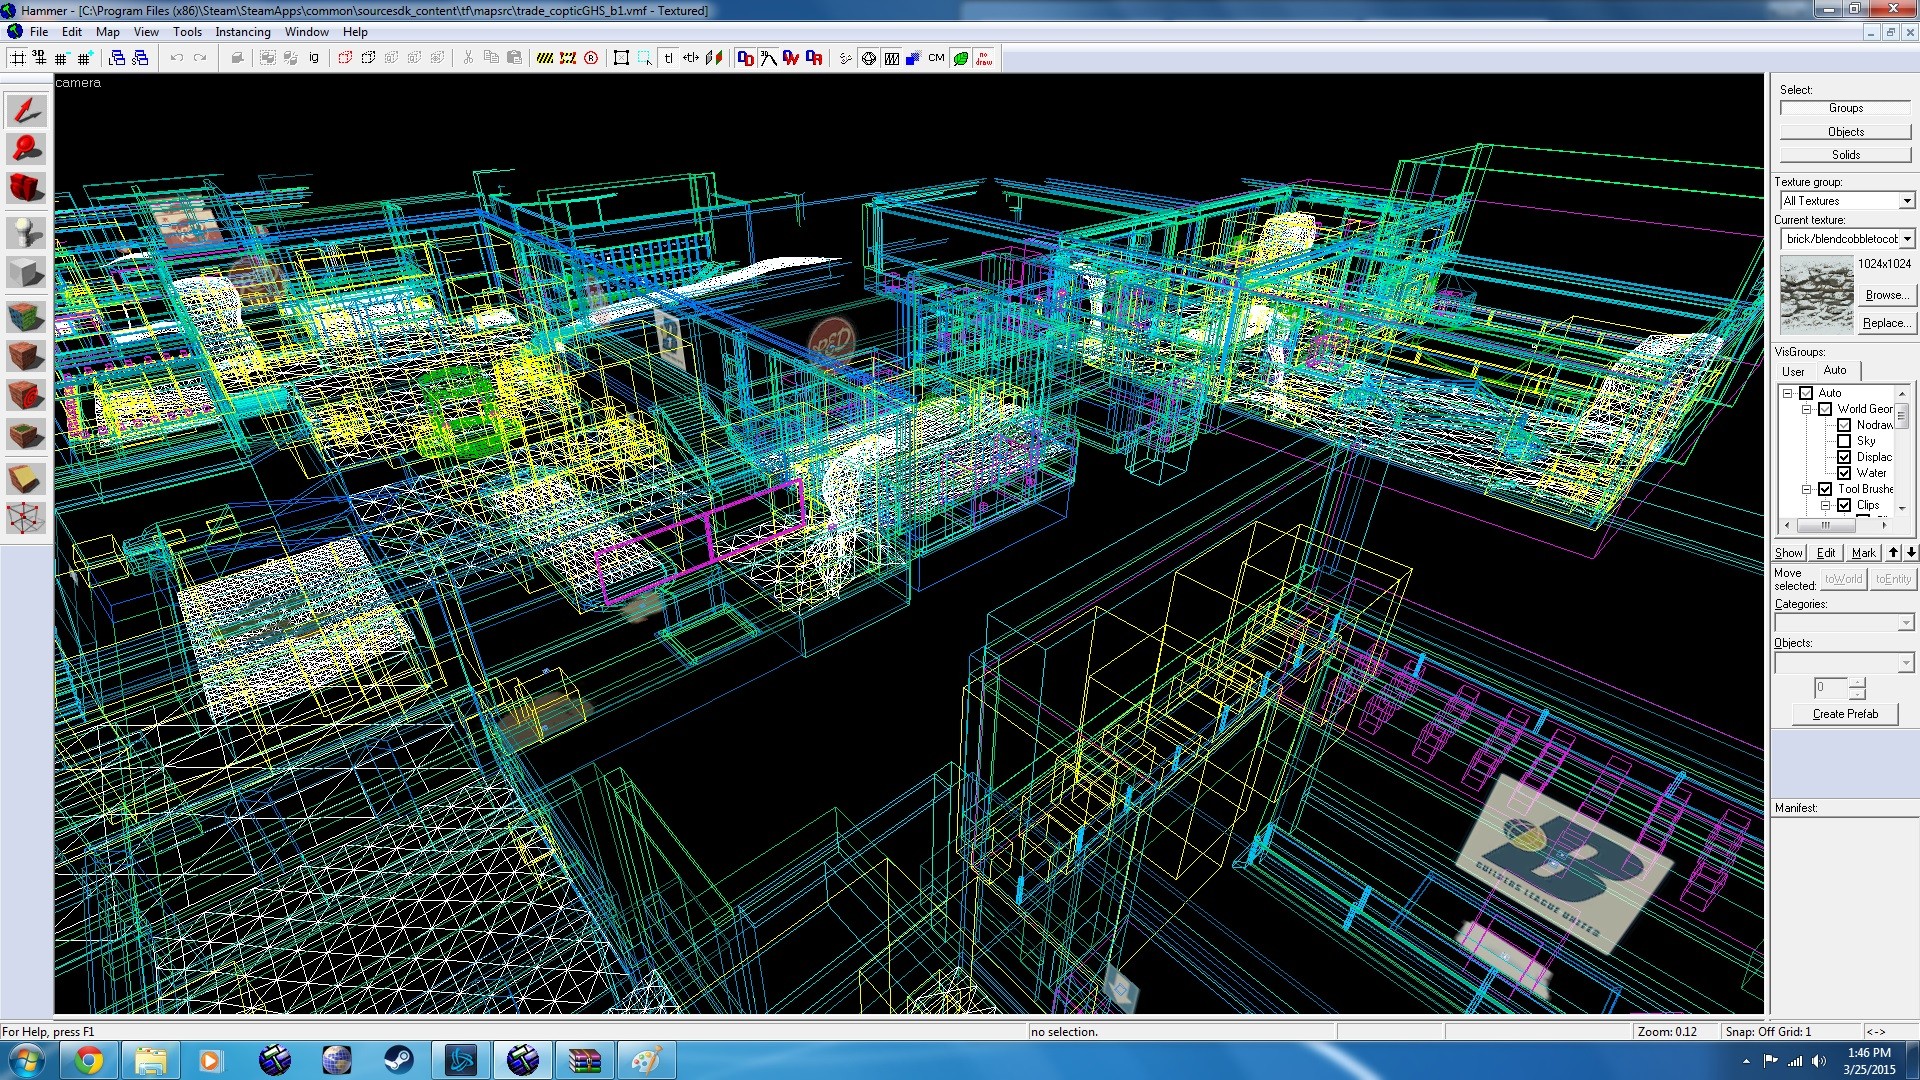
Task: Activate the Camera tool
Action: (26, 189)
